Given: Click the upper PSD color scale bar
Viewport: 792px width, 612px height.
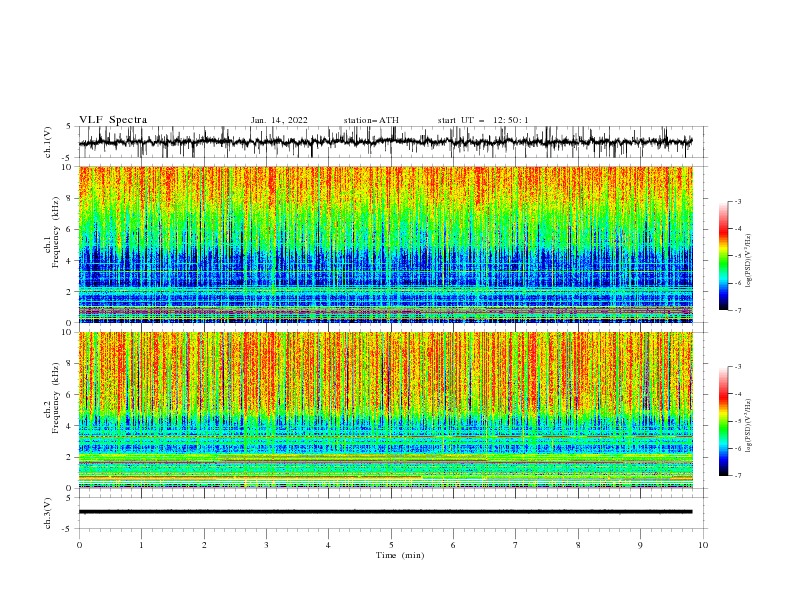Looking at the screenshot, I should coord(723,256).
